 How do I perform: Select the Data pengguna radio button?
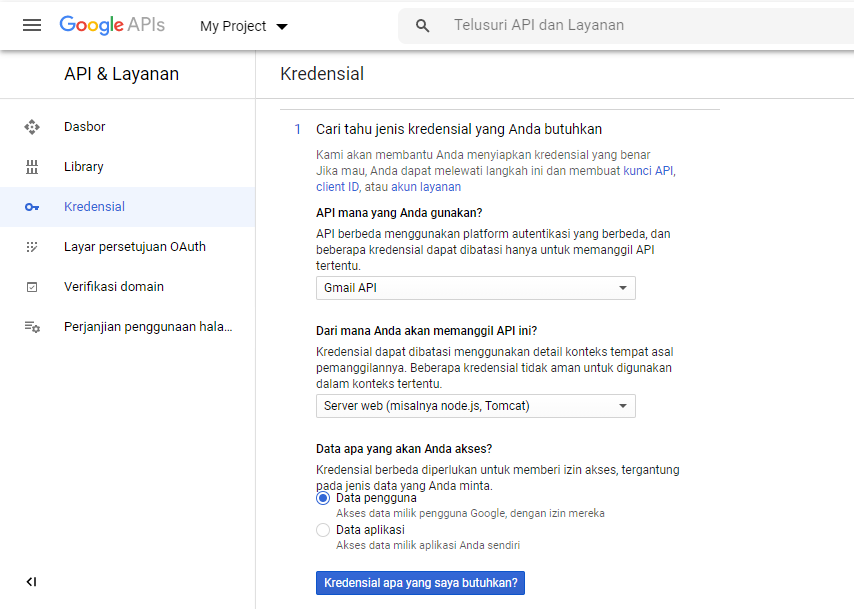point(323,498)
